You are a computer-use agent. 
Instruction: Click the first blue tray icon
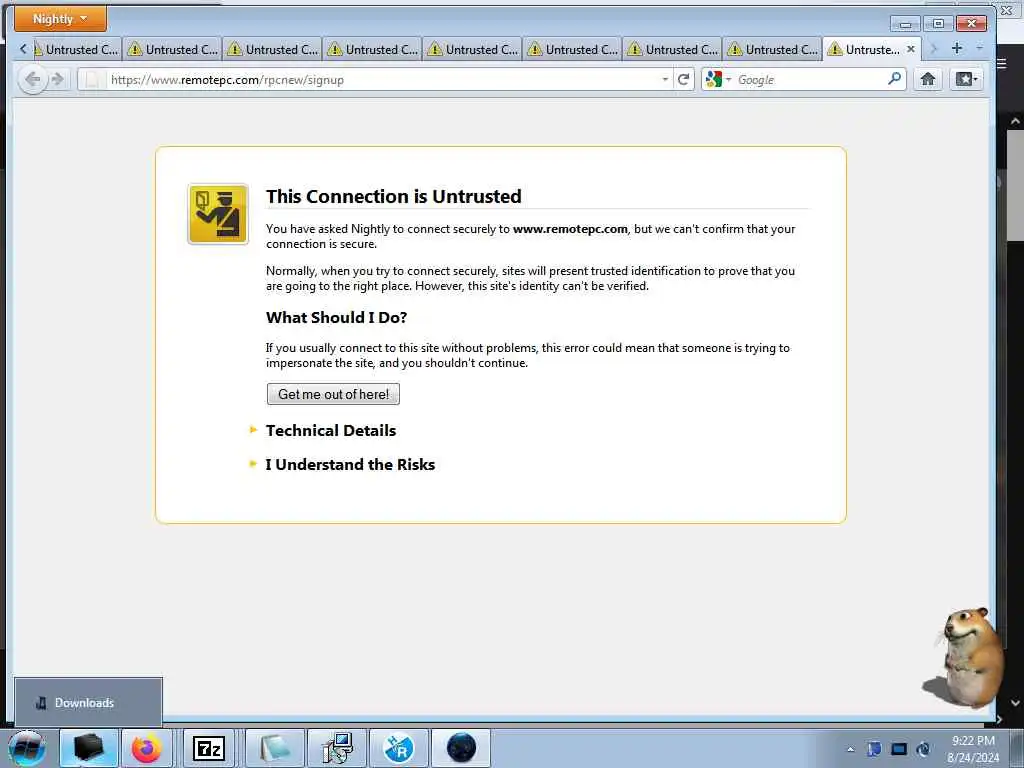pos(874,749)
